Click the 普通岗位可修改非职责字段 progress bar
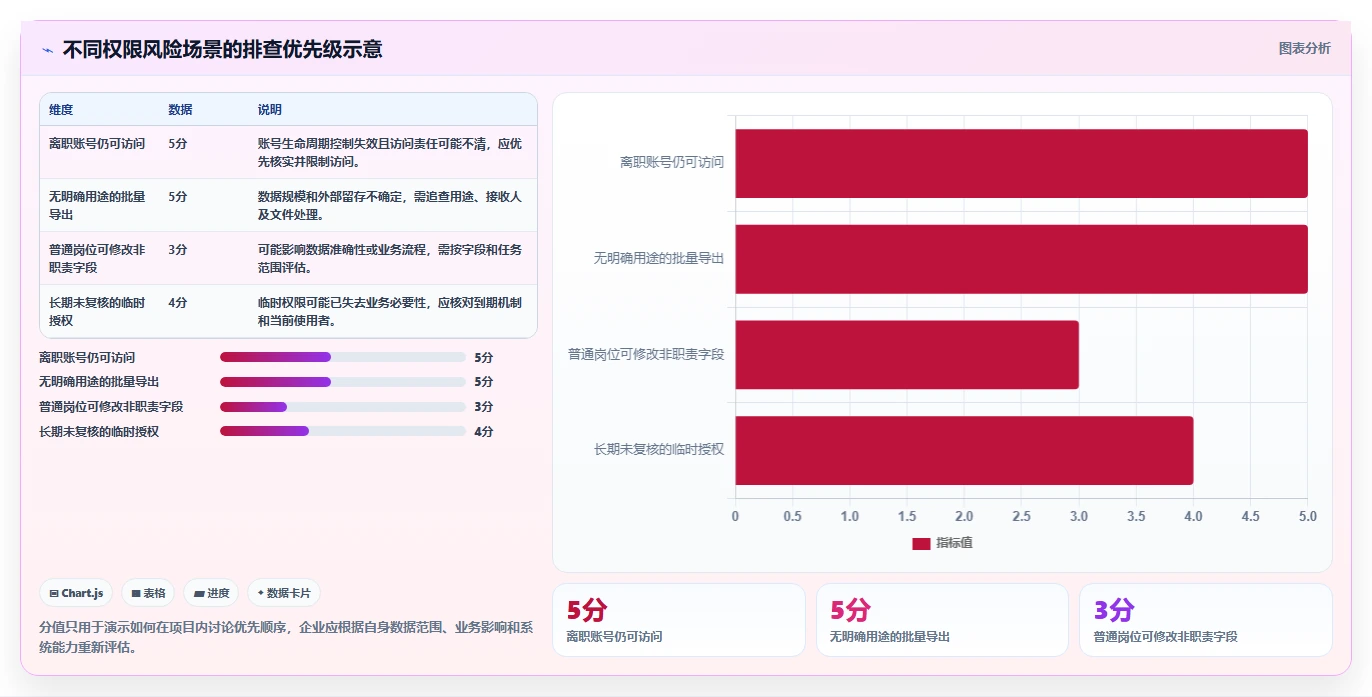Screen dimensions: 1372x697 [343, 407]
